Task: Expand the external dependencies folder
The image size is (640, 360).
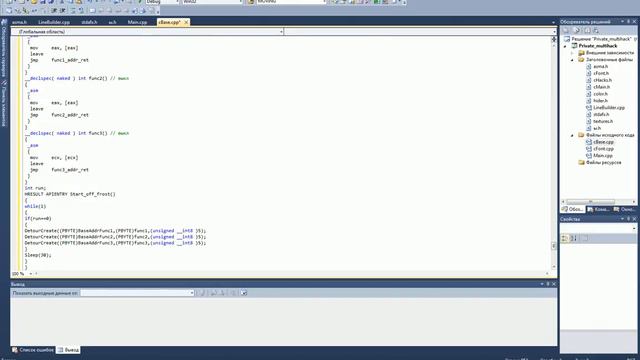Action: pyautogui.click(x=572, y=53)
